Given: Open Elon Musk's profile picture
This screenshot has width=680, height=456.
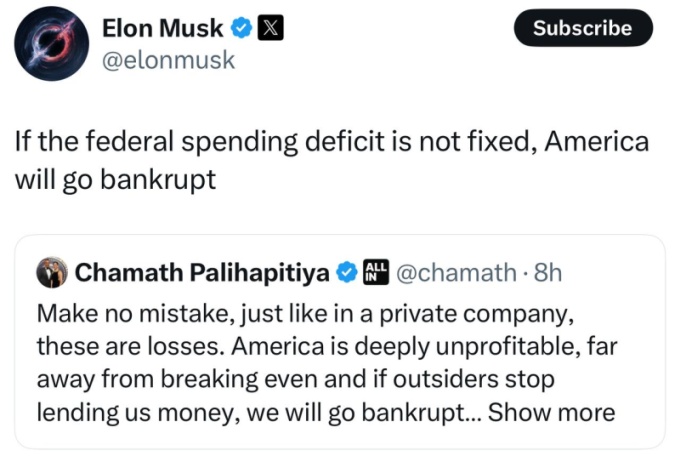Looking at the screenshot, I should [x=51, y=42].
